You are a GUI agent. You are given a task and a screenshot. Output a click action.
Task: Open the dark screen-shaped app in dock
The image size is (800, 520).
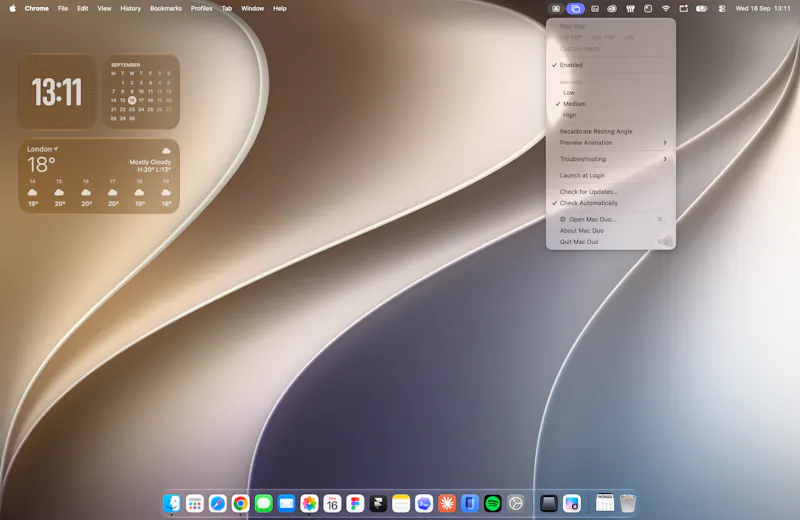click(x=548, y=504)
